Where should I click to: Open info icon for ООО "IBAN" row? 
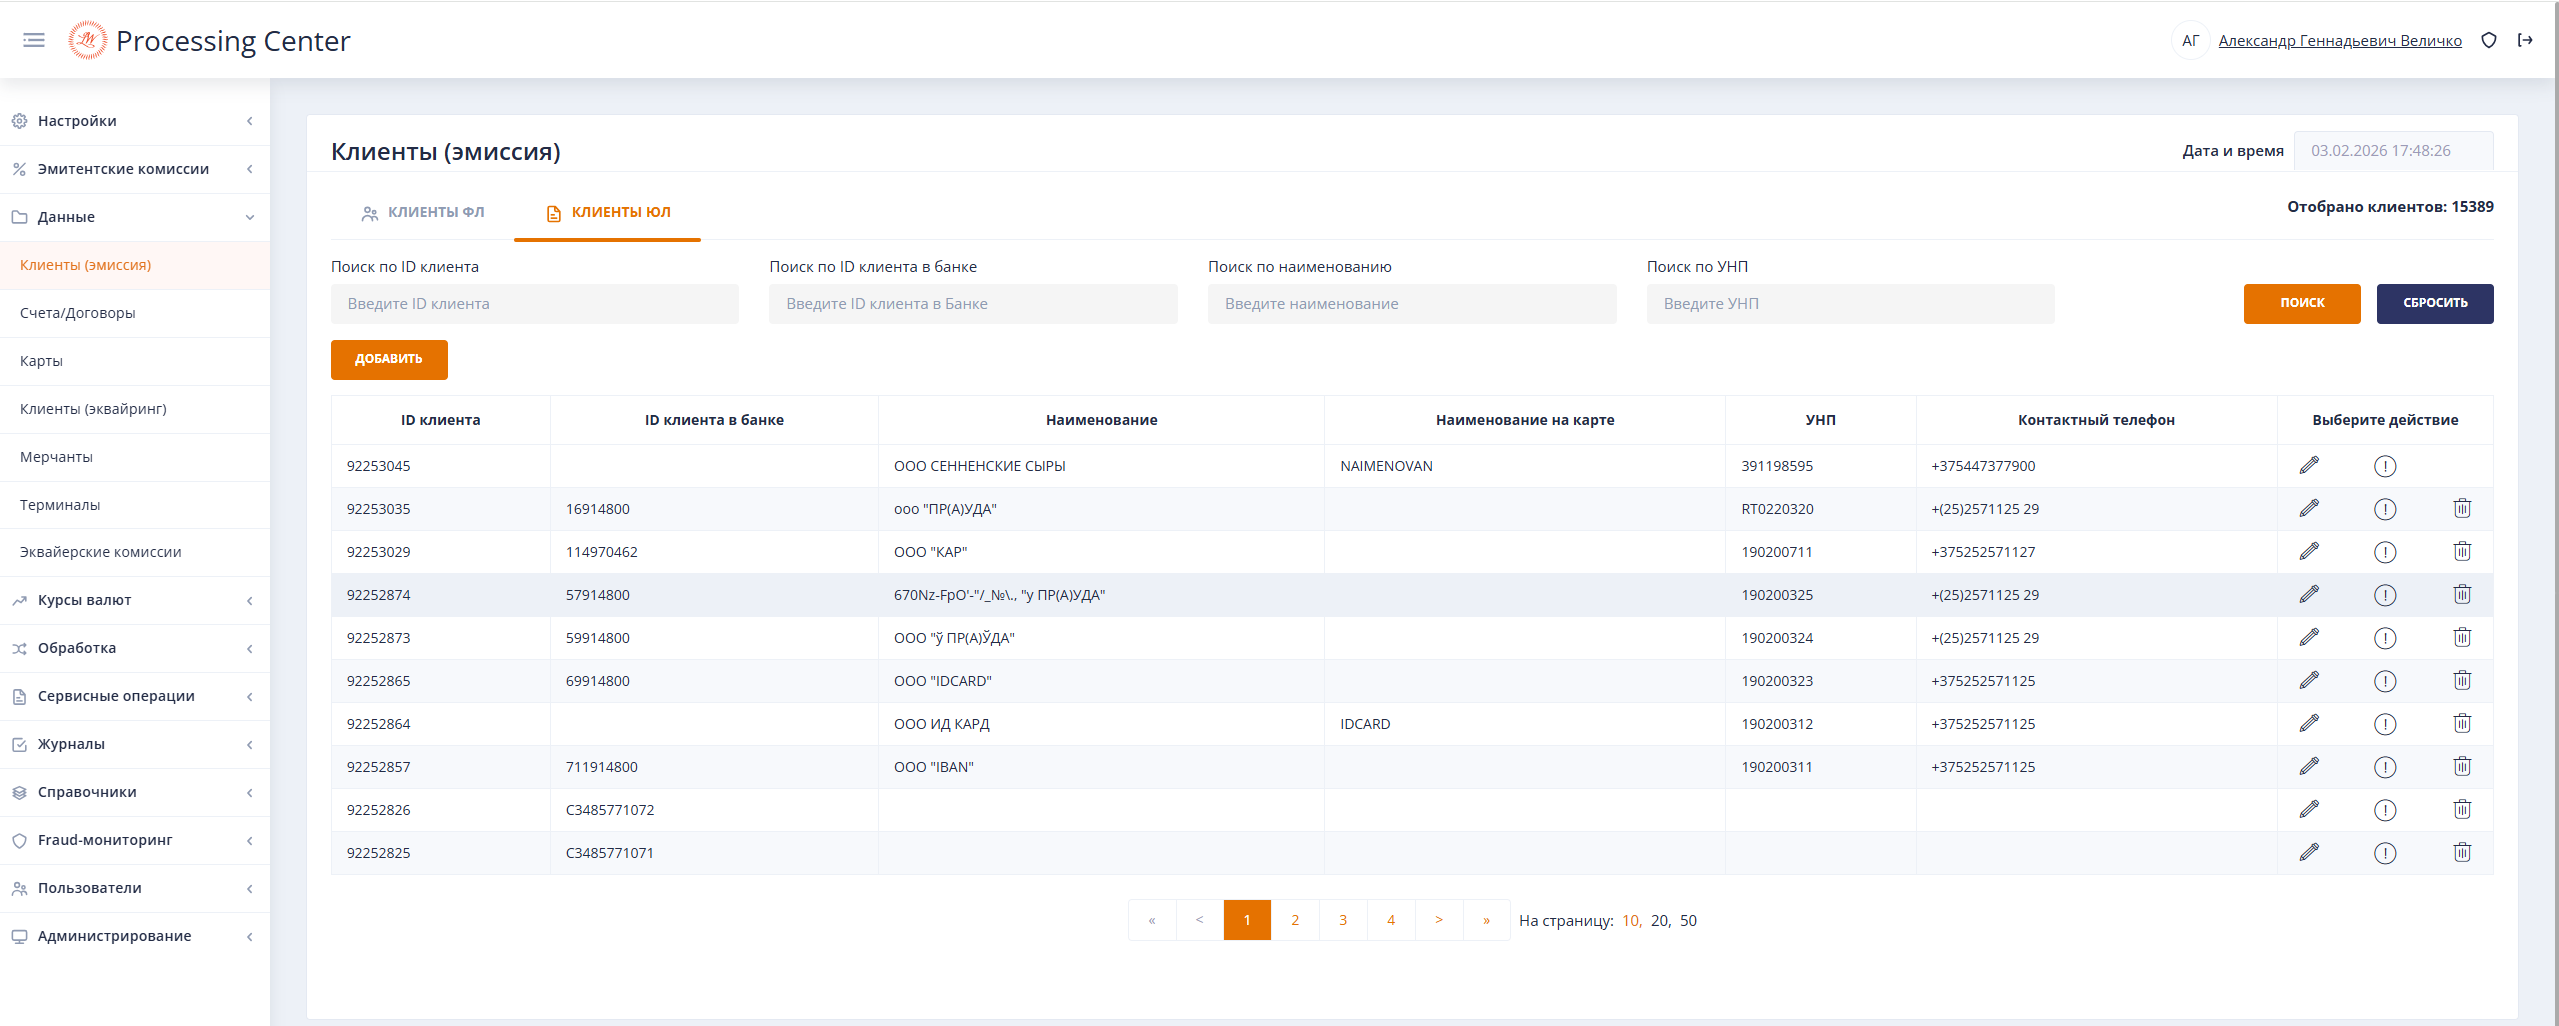pos(2385,767)
